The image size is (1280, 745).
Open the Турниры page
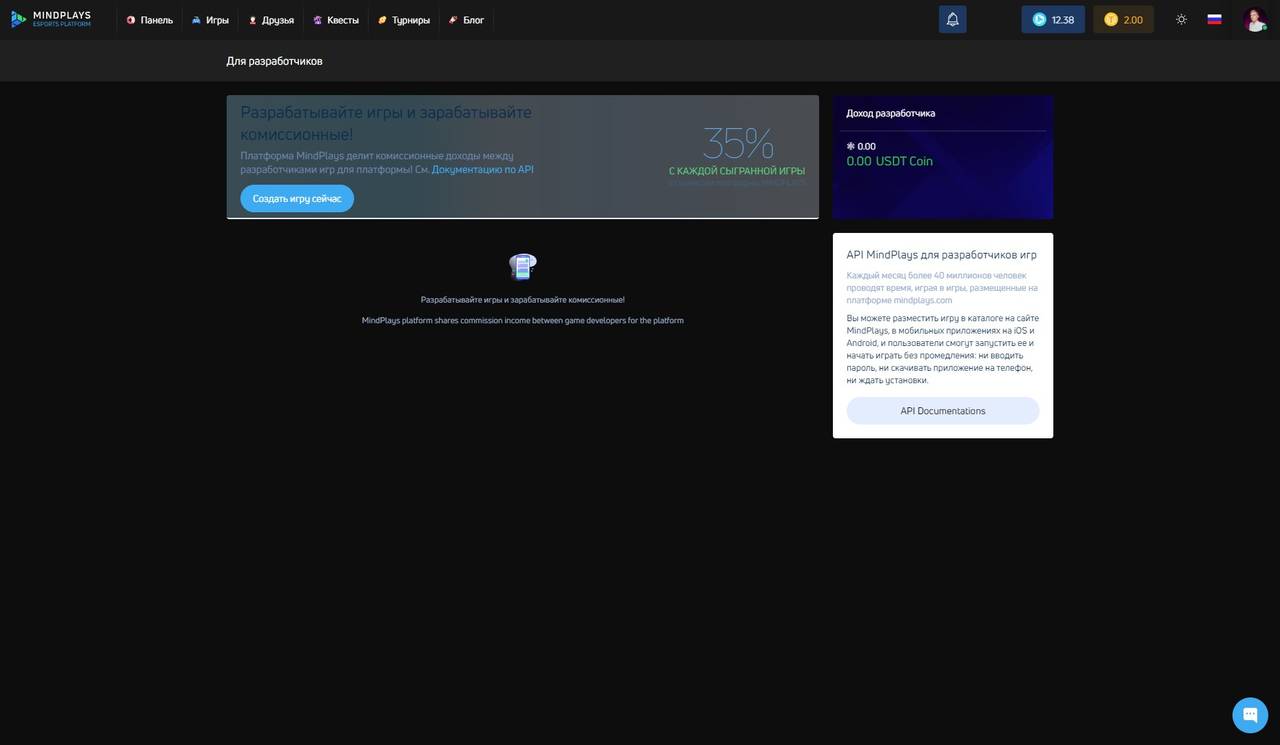[x=404, y=20]
